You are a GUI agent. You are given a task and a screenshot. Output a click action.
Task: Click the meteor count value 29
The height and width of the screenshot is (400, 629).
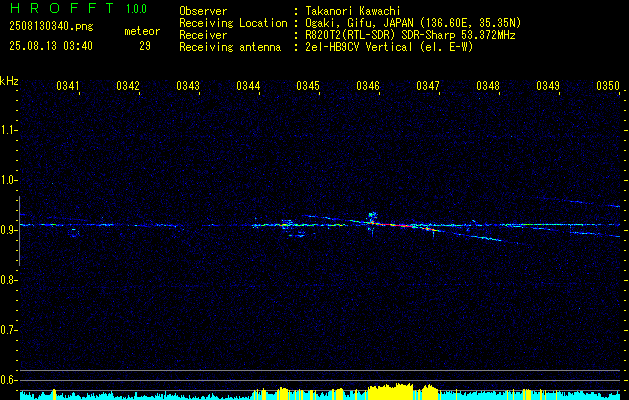pyautogui.click(x=145, y=46)
